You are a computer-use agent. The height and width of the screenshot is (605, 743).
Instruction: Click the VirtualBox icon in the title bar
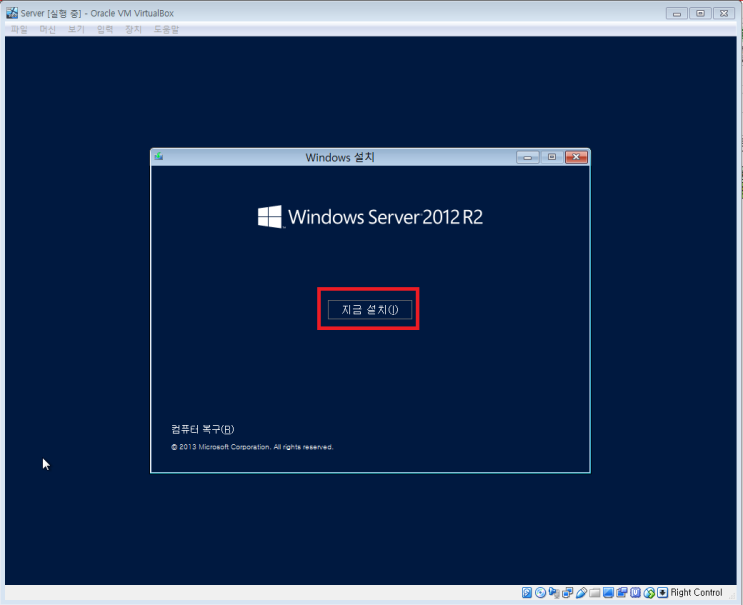point(11,13)
